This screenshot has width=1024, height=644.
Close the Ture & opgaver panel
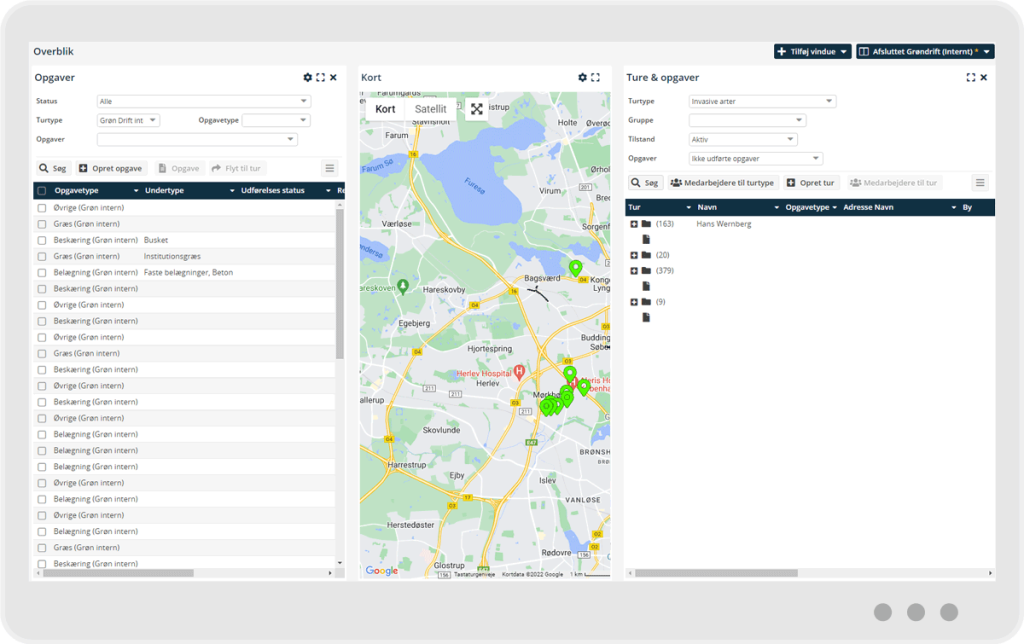pos(984,77)
